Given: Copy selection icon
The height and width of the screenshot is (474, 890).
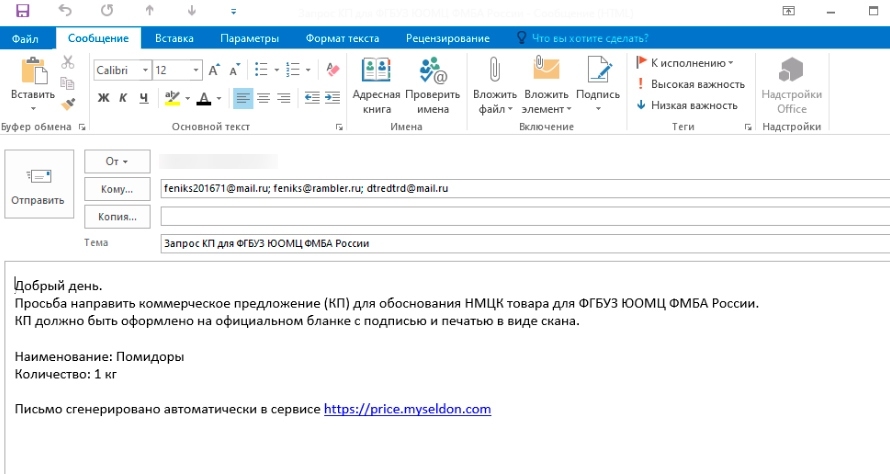Looking at the screenshot, I should [68, 83].
